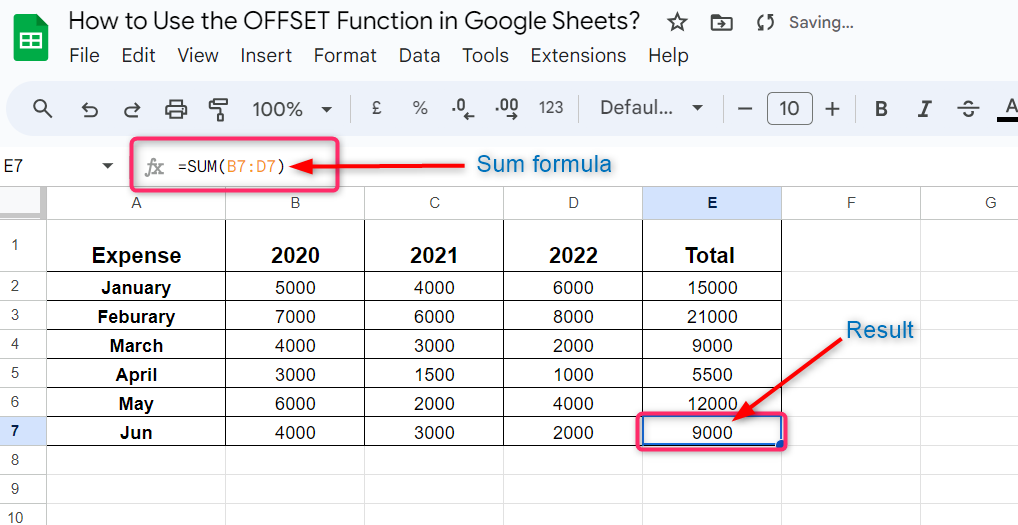Activate the paint format roller
The height and width of the screenshot is (525, 1018).
218,109
